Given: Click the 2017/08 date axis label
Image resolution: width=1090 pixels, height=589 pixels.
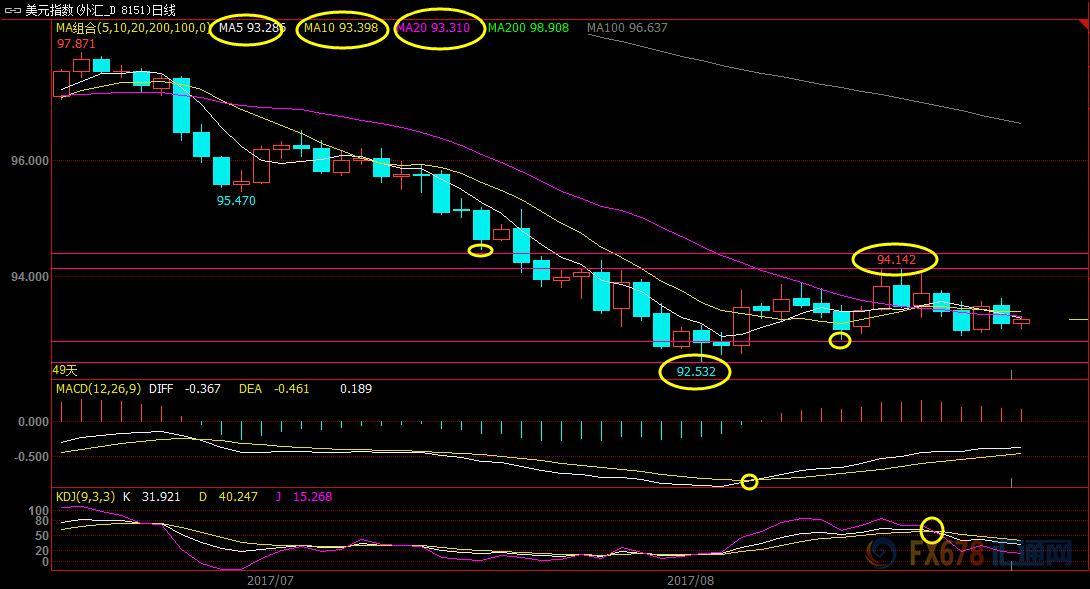Looking at the screenshot, I should pyautogui.click(x=690, y=580).
